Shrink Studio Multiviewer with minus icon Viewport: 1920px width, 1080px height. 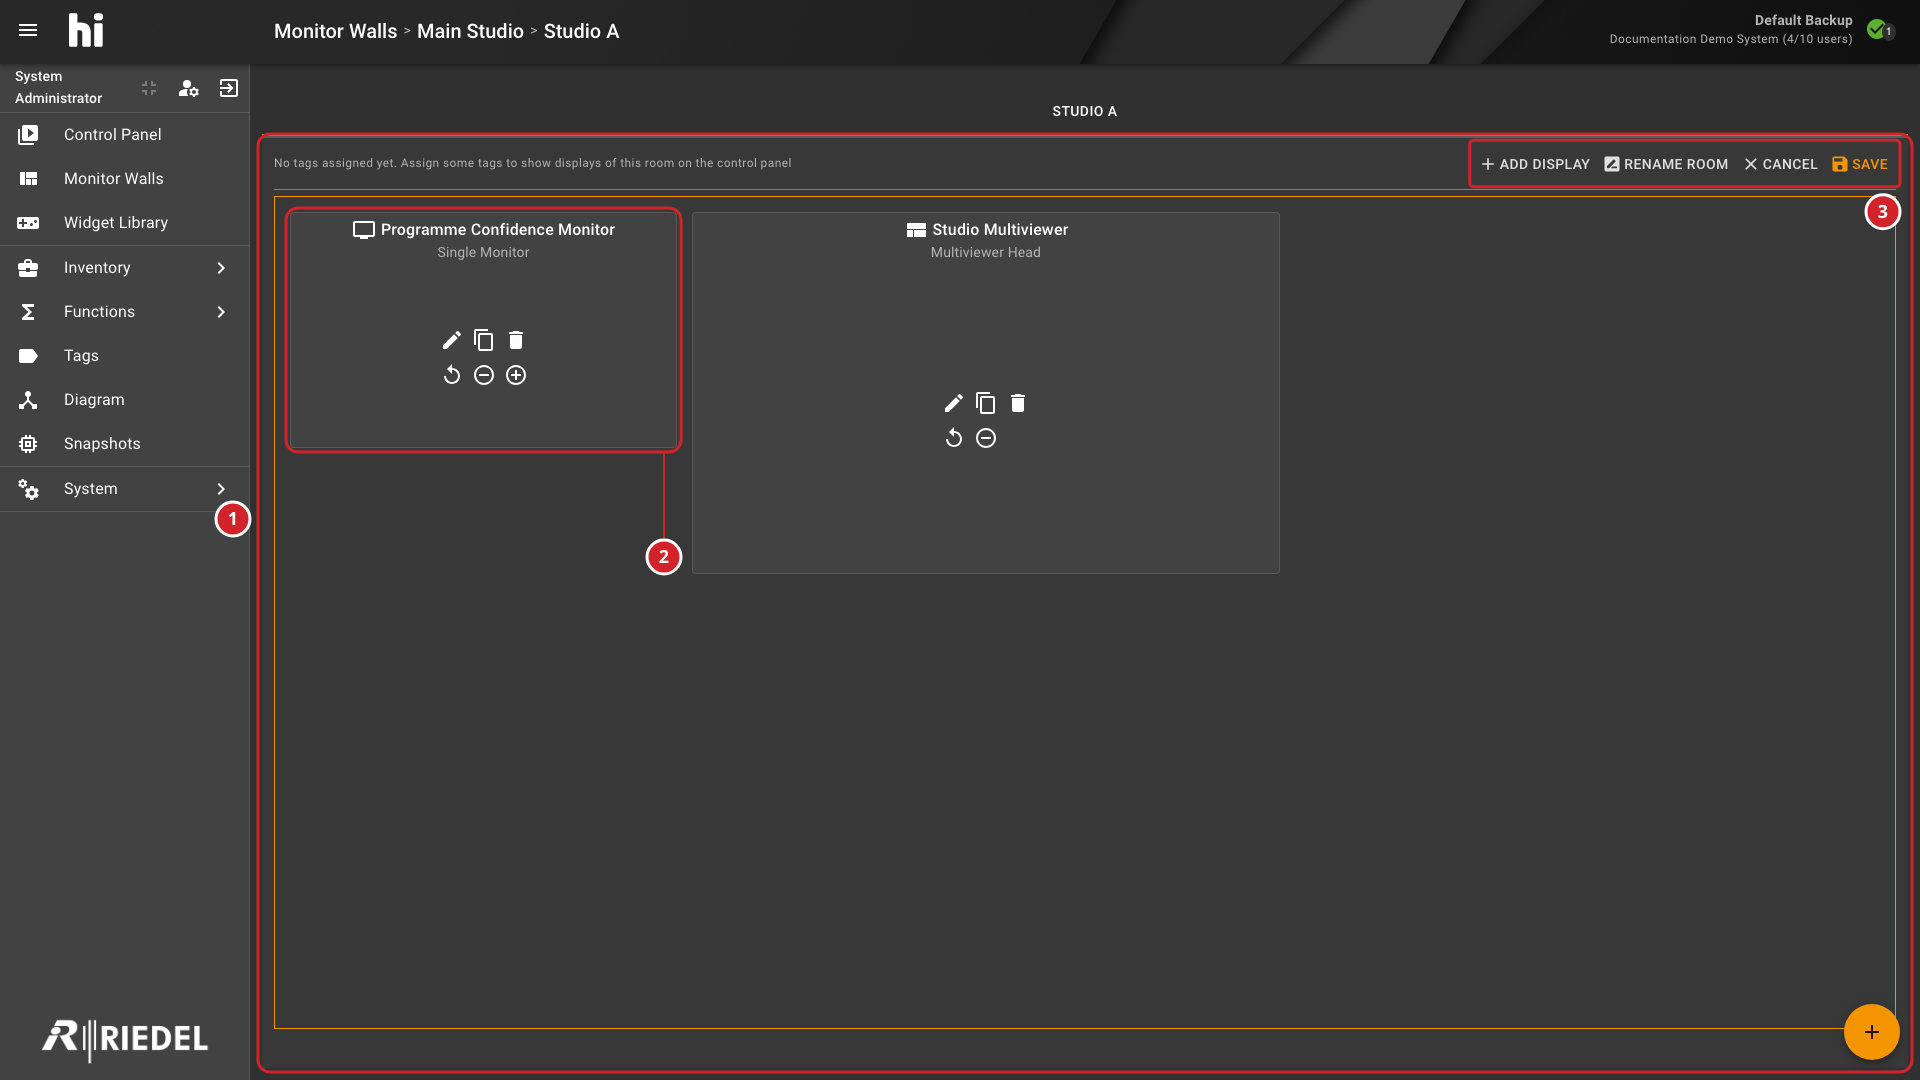click(x=986, y=438)
